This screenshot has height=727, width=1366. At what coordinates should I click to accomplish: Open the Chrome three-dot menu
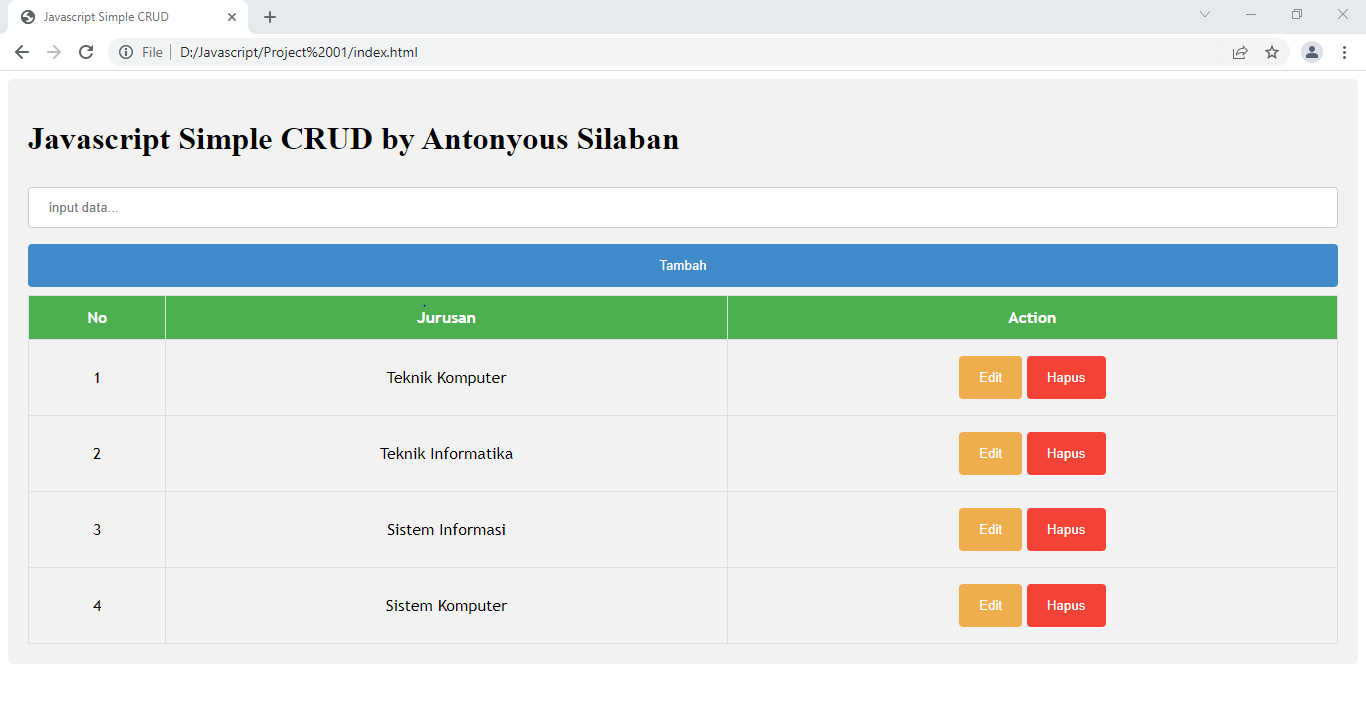coord(1344,52)
